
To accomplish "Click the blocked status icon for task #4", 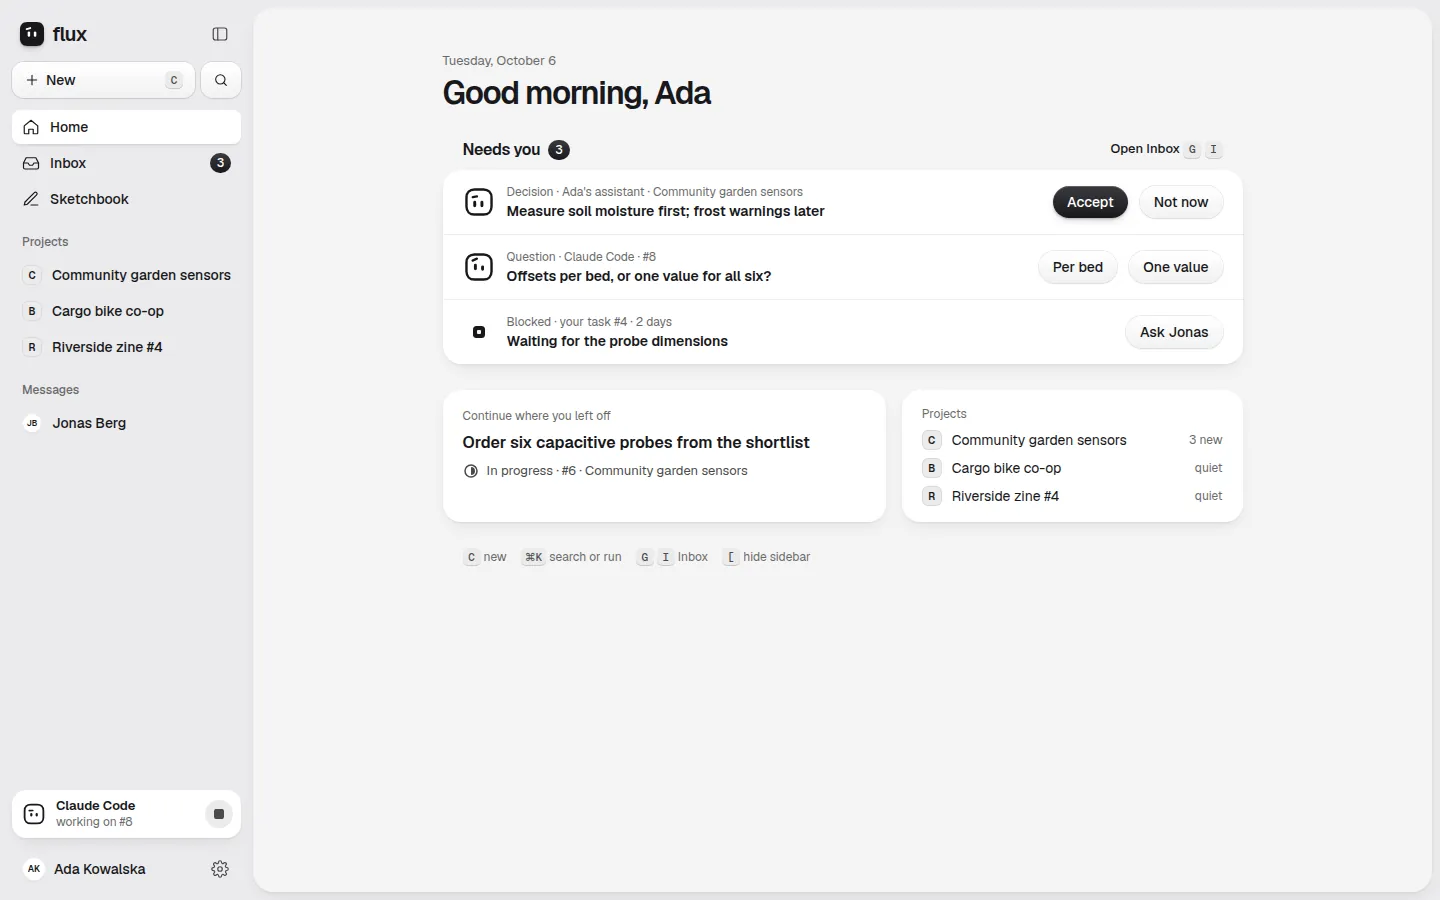I will [479, 332].
